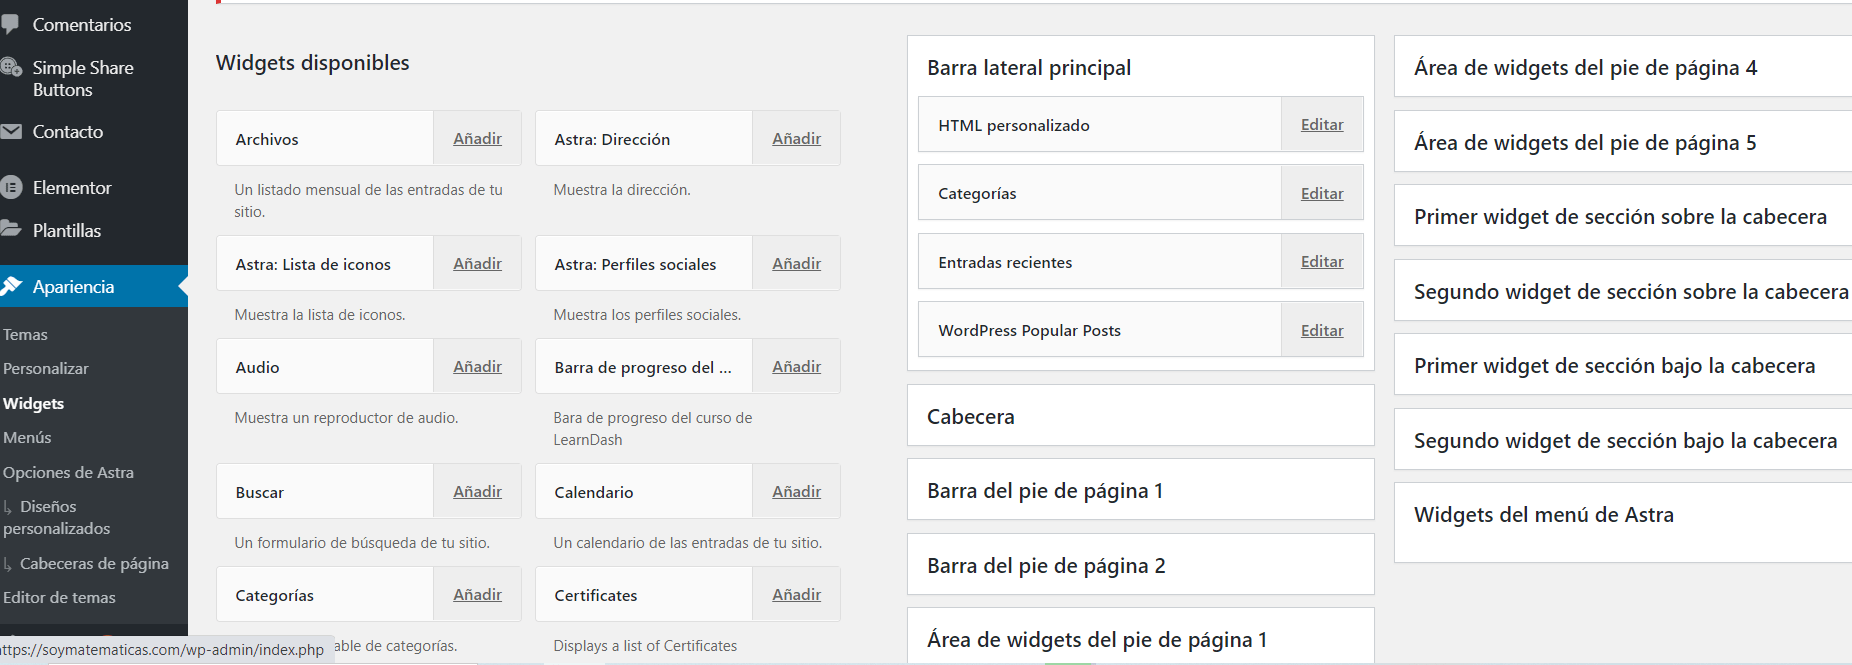Screen dimensions: 1852x665
Task: Open the Elementor menu item
Action: coord(72,187)
